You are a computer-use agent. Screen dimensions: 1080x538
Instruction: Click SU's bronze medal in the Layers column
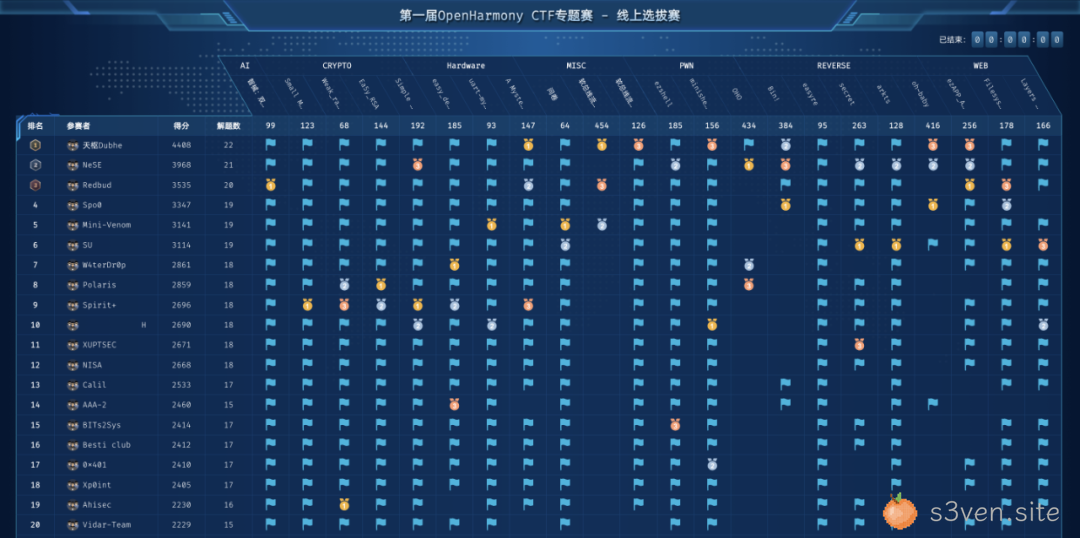coord(1043,245)
